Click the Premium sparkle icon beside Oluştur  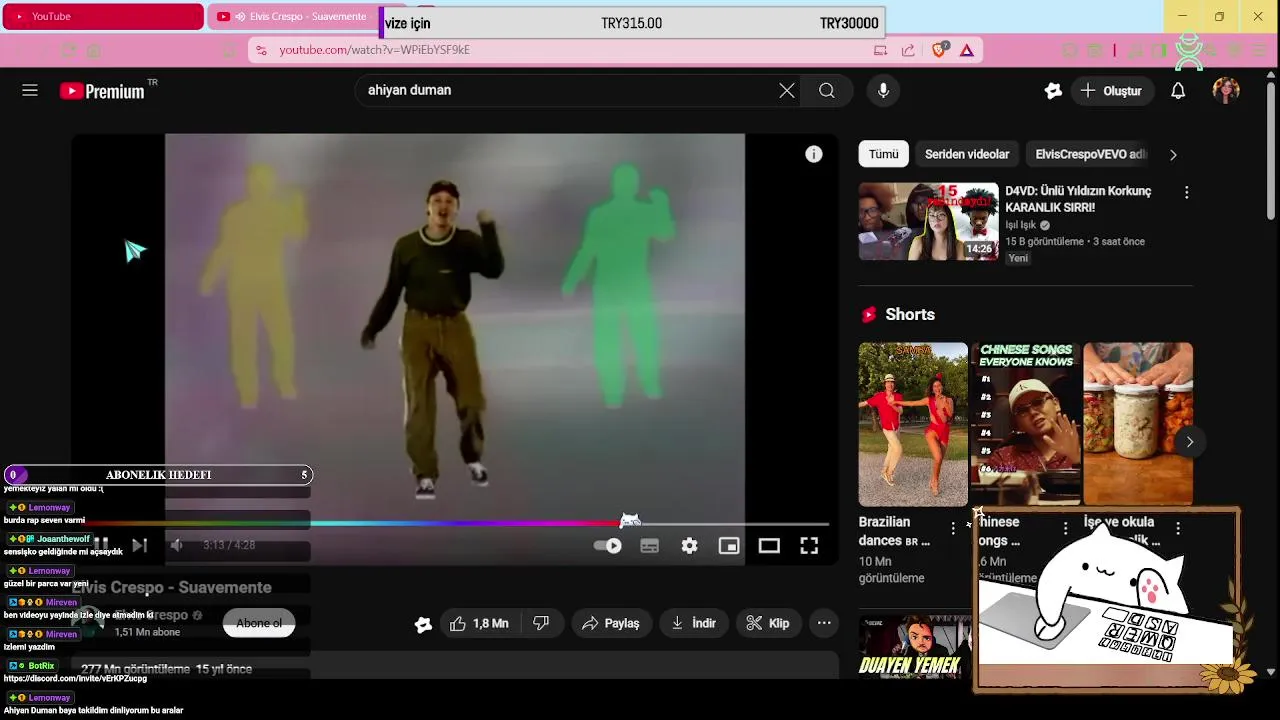pos(1053,90)
